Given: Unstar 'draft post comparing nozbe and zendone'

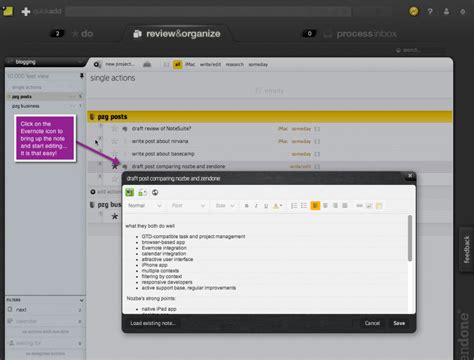Looking at the screenshot, I should point(115,166).
